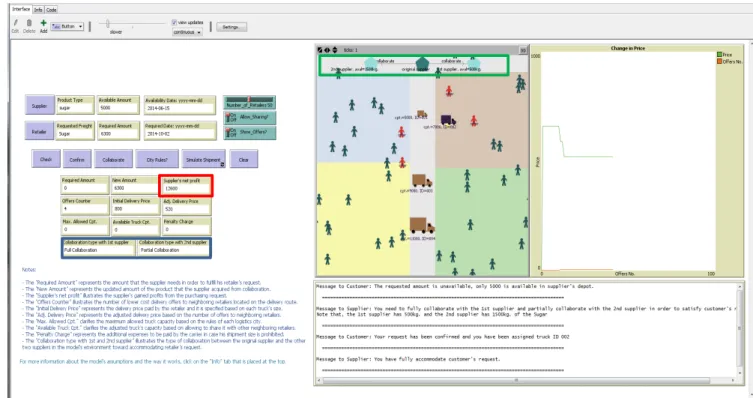753x398 pixels.
Task: Click the Supplier button
Action: click(39, 106)
